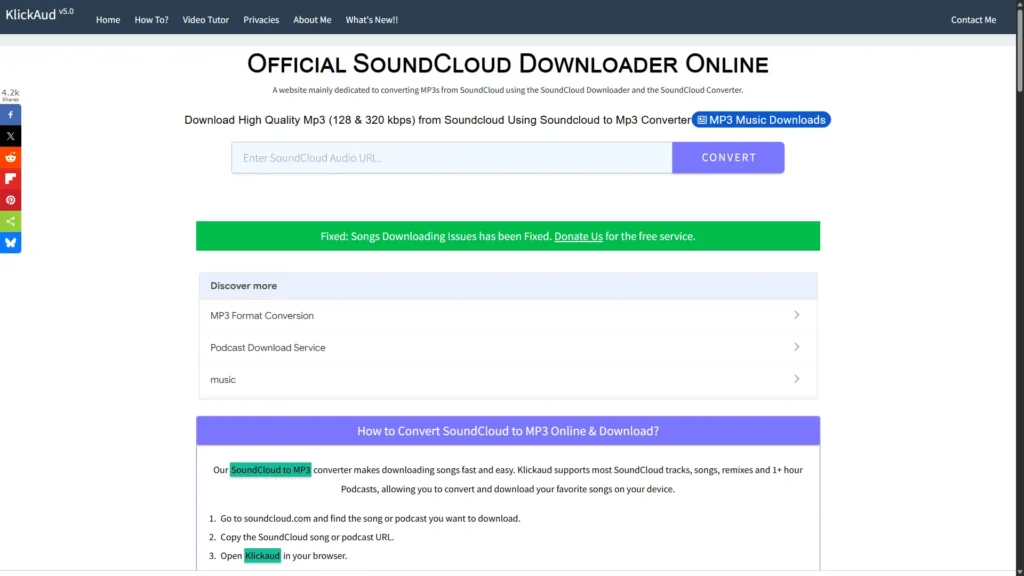Share on Flipboard icon
Viewport: 1024px width, 576px height.
pyautogui.click(x=10, y=179)
